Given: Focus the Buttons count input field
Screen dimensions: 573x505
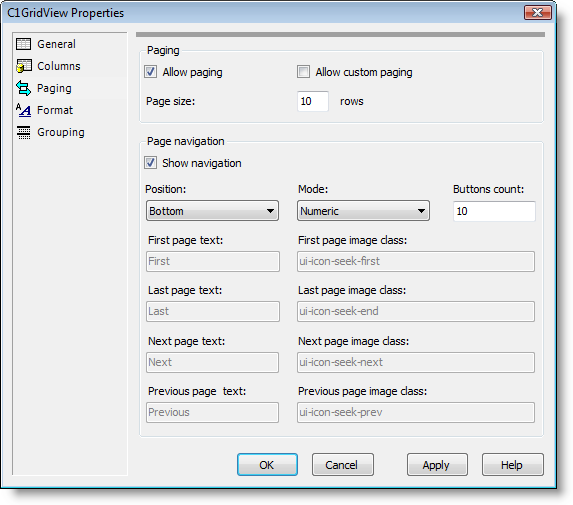Looking at the screenshot, I should tap(494, 211).
